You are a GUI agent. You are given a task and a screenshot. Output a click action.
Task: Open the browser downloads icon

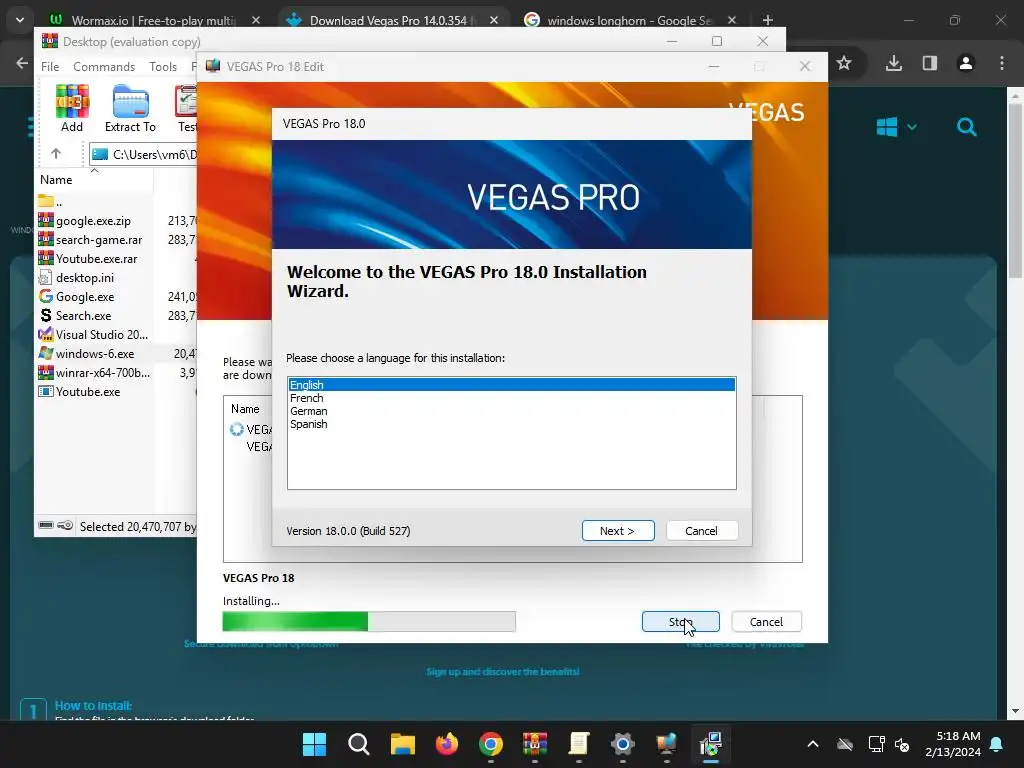tap(894, 63)
